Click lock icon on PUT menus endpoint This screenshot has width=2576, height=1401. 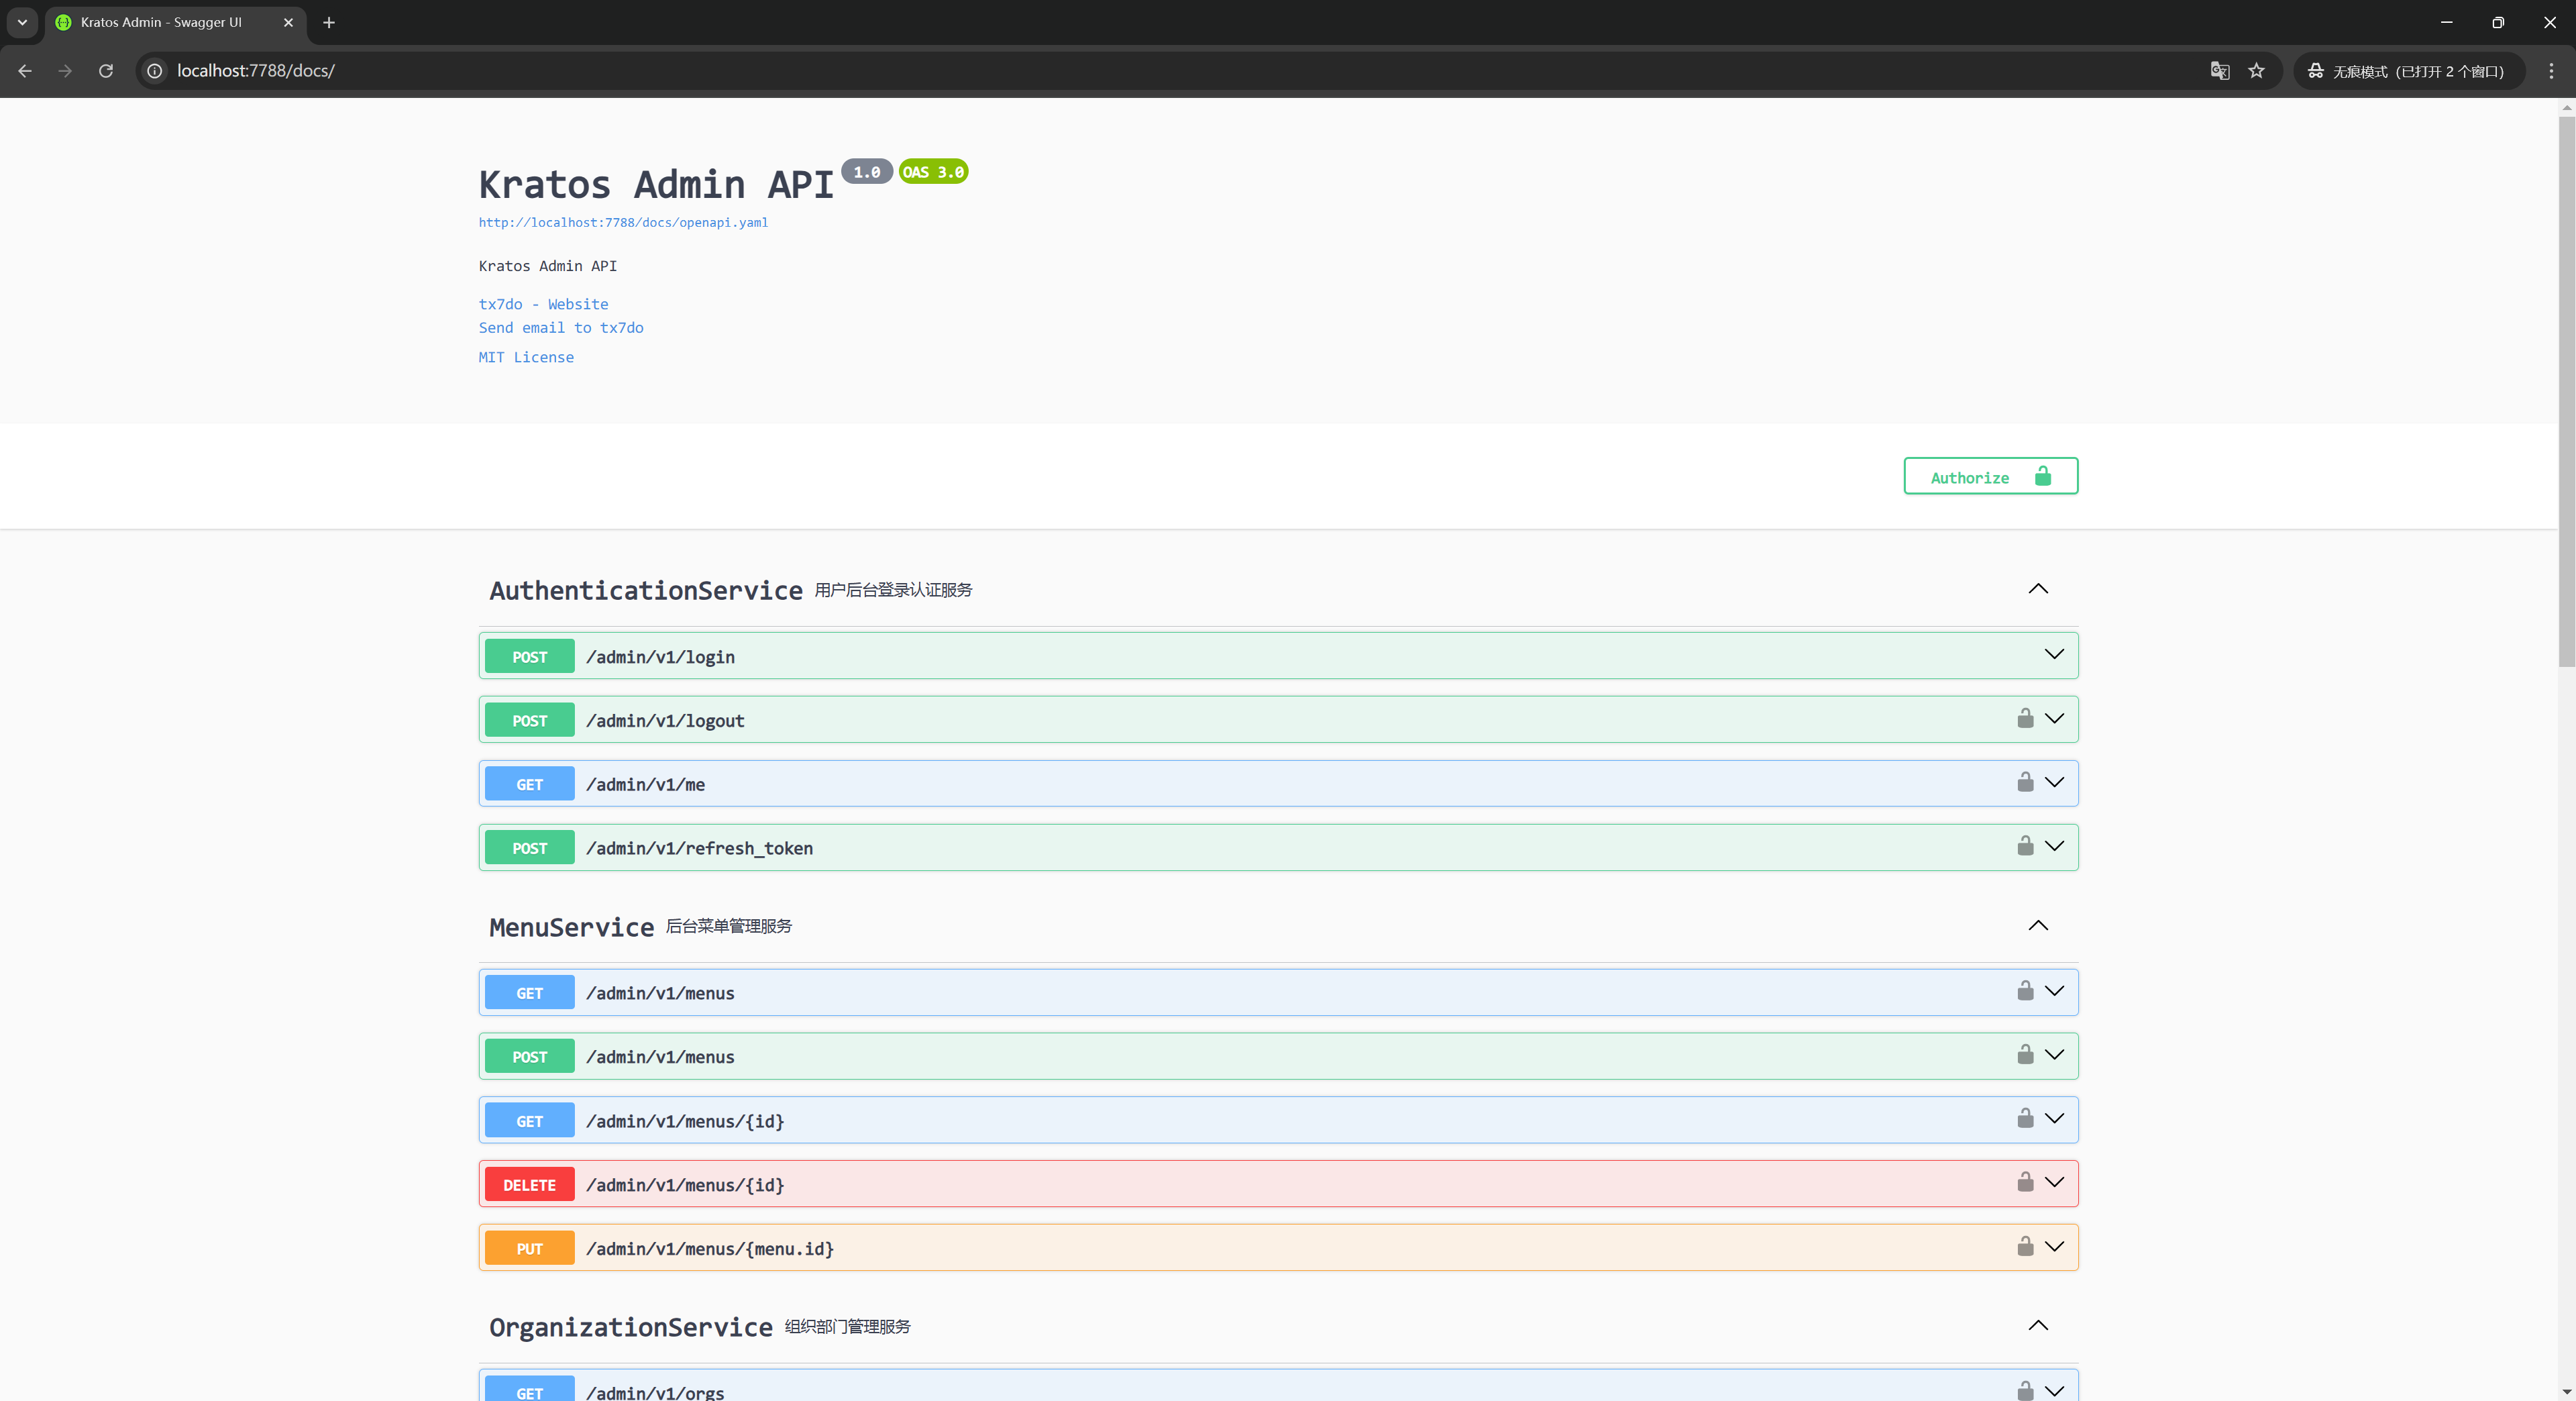[2025, 1247]
